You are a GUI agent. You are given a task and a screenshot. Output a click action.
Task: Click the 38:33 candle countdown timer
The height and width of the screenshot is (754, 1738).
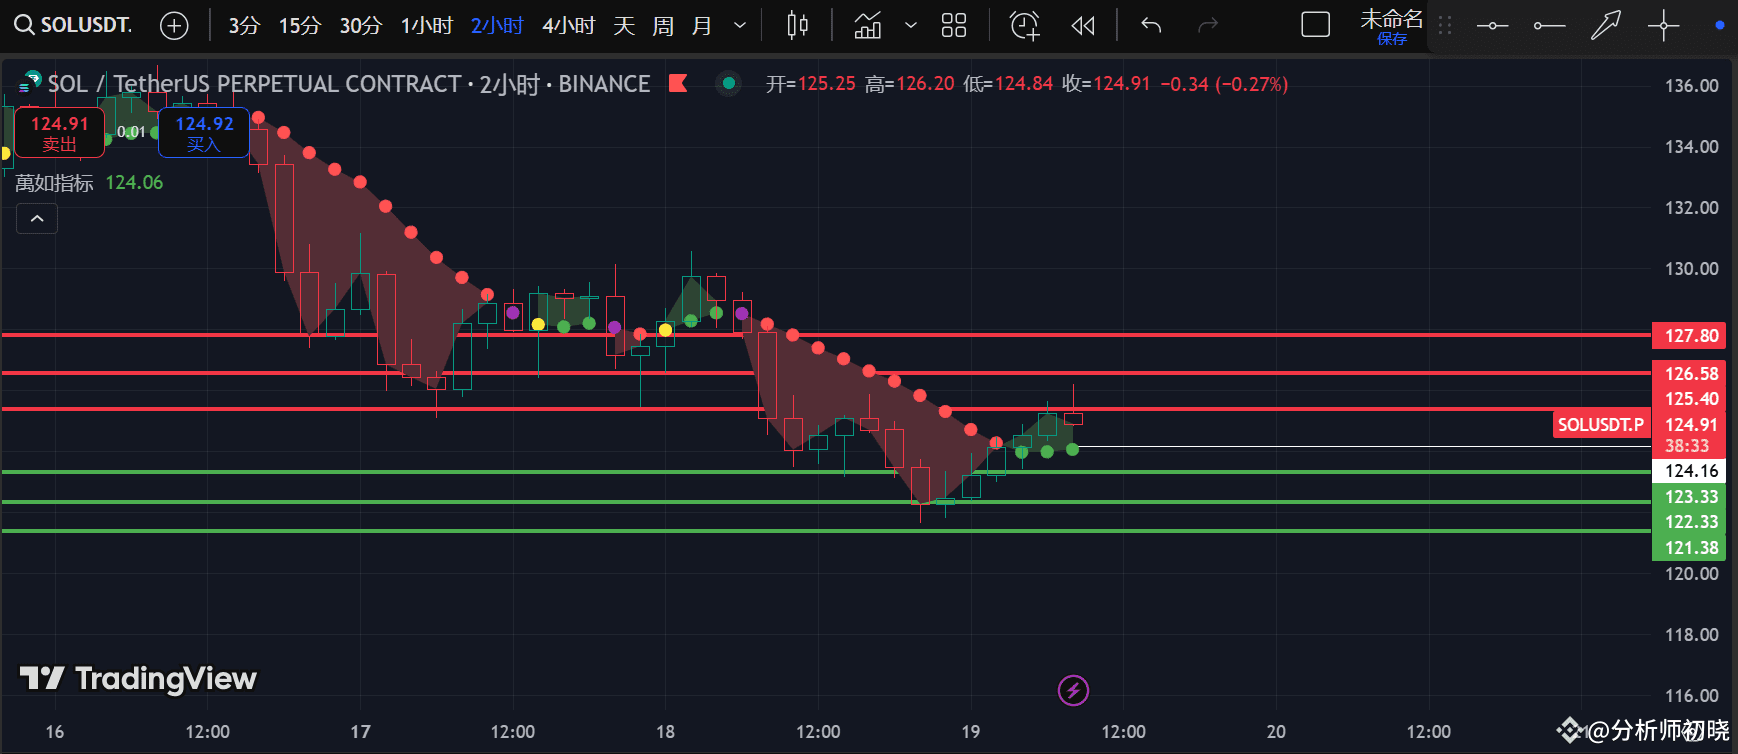tap(1686, 446)
